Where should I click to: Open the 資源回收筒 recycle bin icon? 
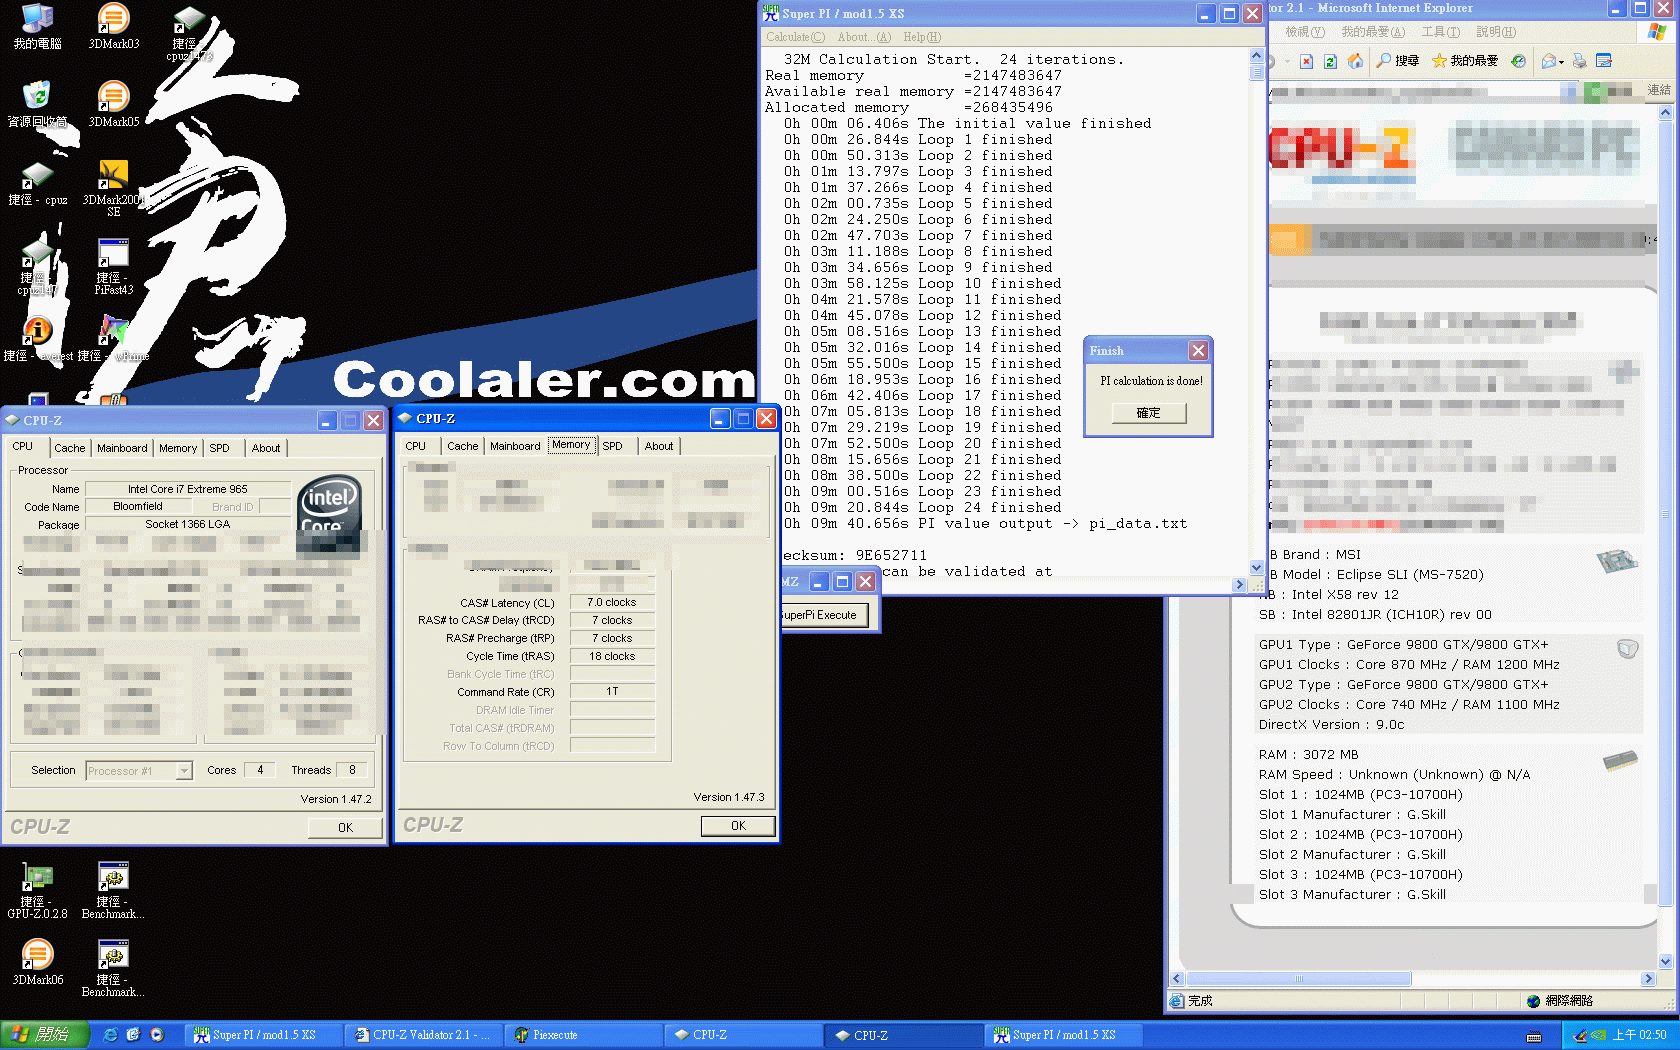[37, 105]
